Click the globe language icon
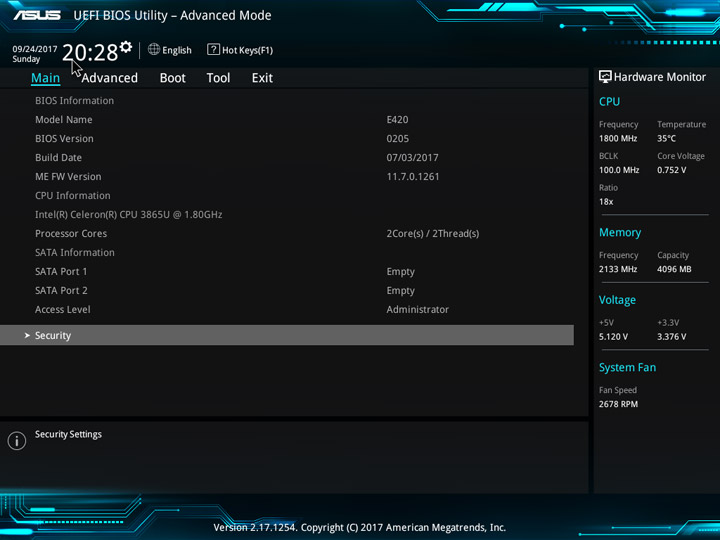Viewport: 720px width, 540px height. 154,49
